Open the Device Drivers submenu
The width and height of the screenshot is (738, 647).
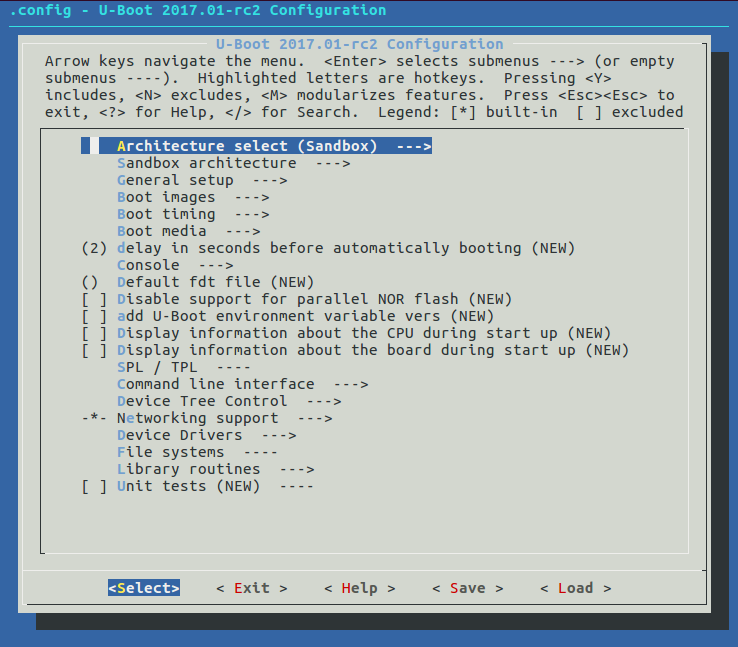(x=207, y=435)
